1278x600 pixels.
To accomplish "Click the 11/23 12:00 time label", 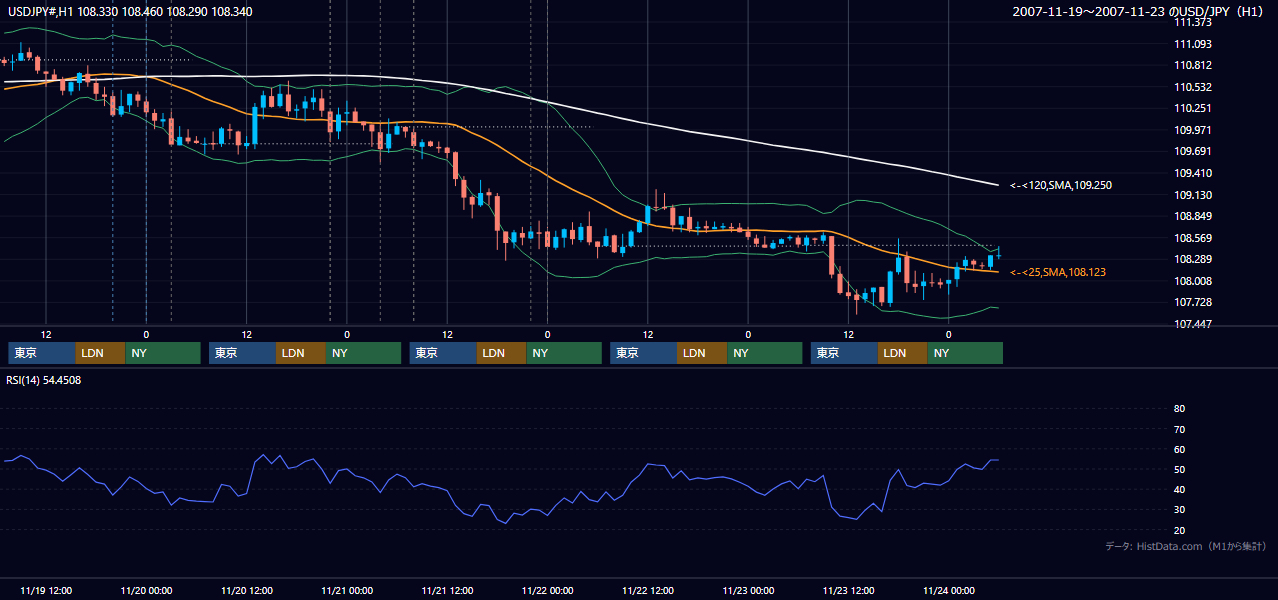I will tap(848, 590).
